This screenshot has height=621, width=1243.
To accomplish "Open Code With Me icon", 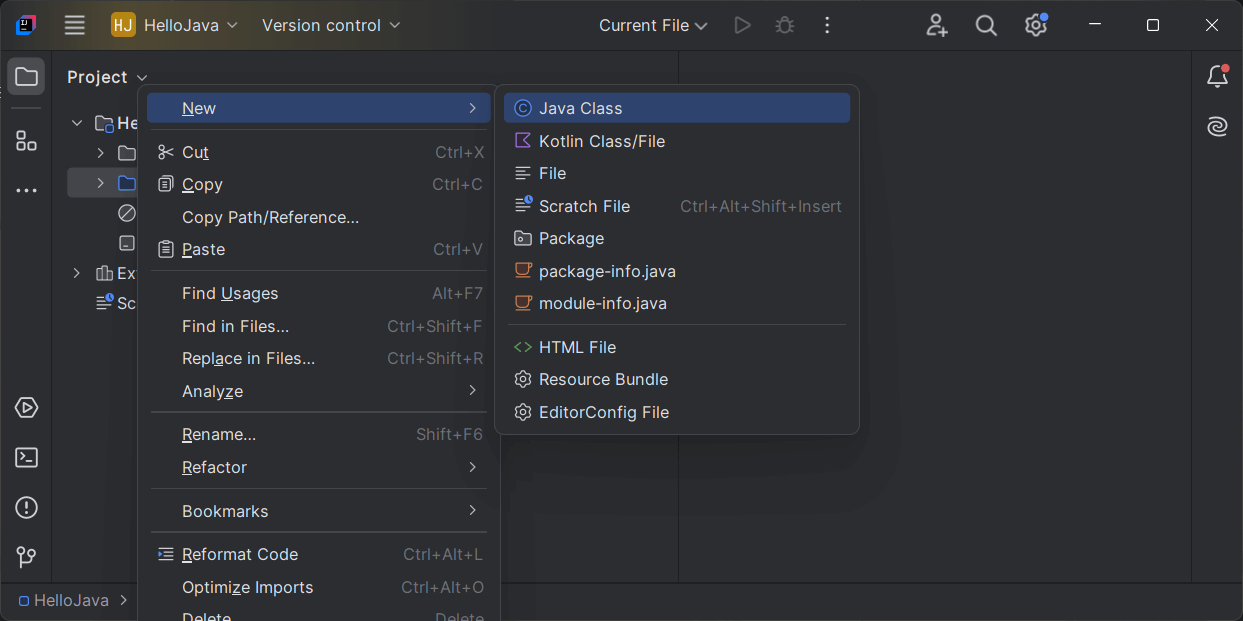I will (x=936, y=25).
